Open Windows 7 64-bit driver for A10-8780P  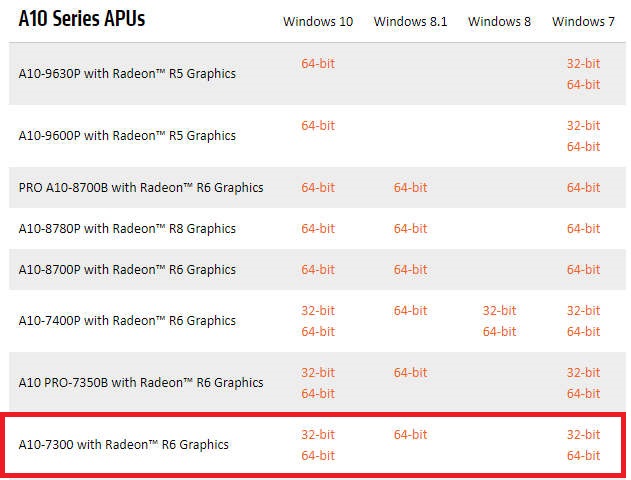[x=583, y=229]
